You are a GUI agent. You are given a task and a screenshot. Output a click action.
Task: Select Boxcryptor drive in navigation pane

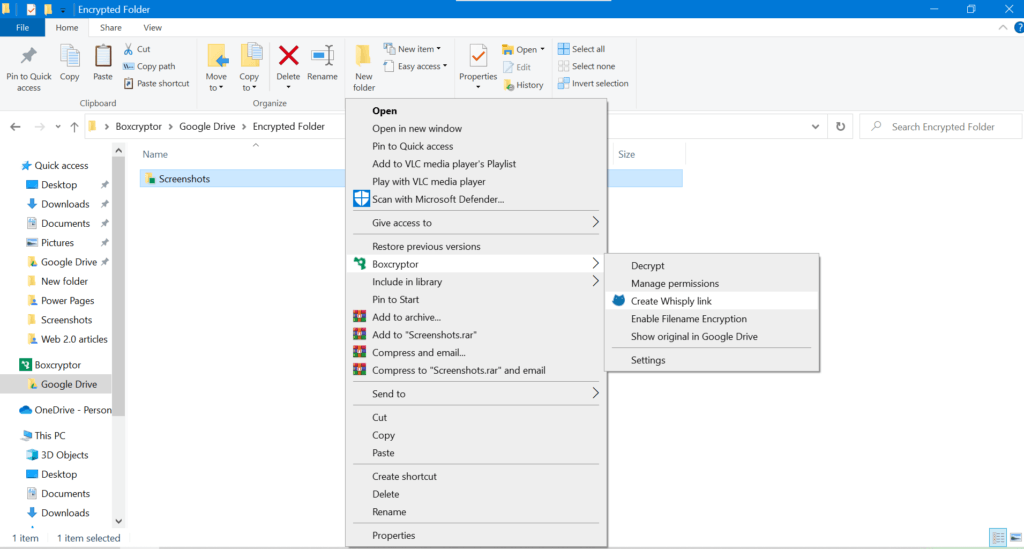(57, 365)
